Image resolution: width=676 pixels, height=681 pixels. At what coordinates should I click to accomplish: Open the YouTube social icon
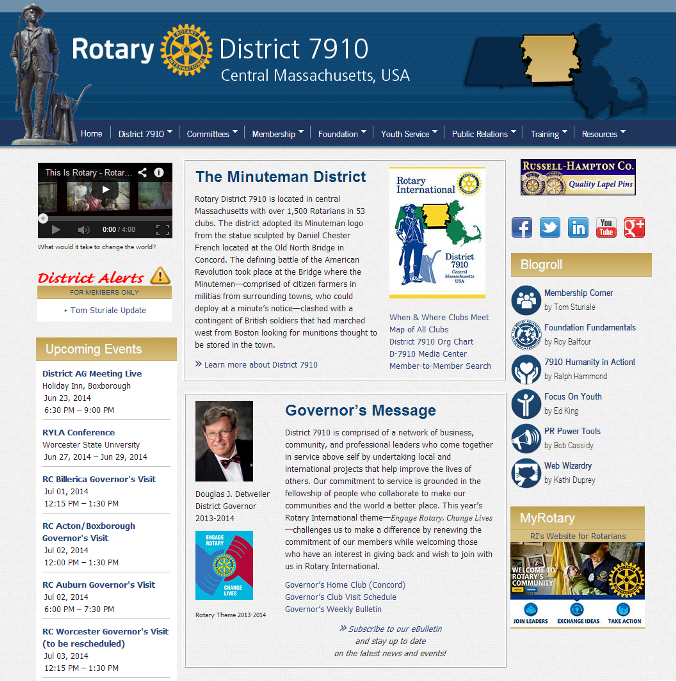[x=606, y=228]
